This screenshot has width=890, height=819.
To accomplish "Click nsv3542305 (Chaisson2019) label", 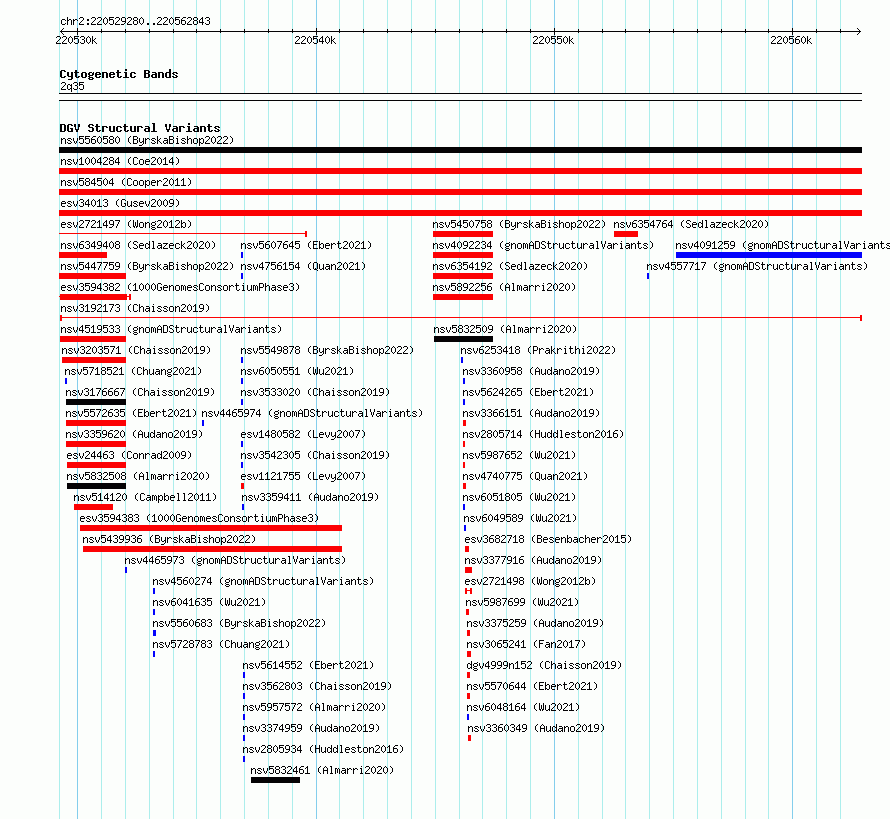I will pyautogui.click(x=315, y=455).
